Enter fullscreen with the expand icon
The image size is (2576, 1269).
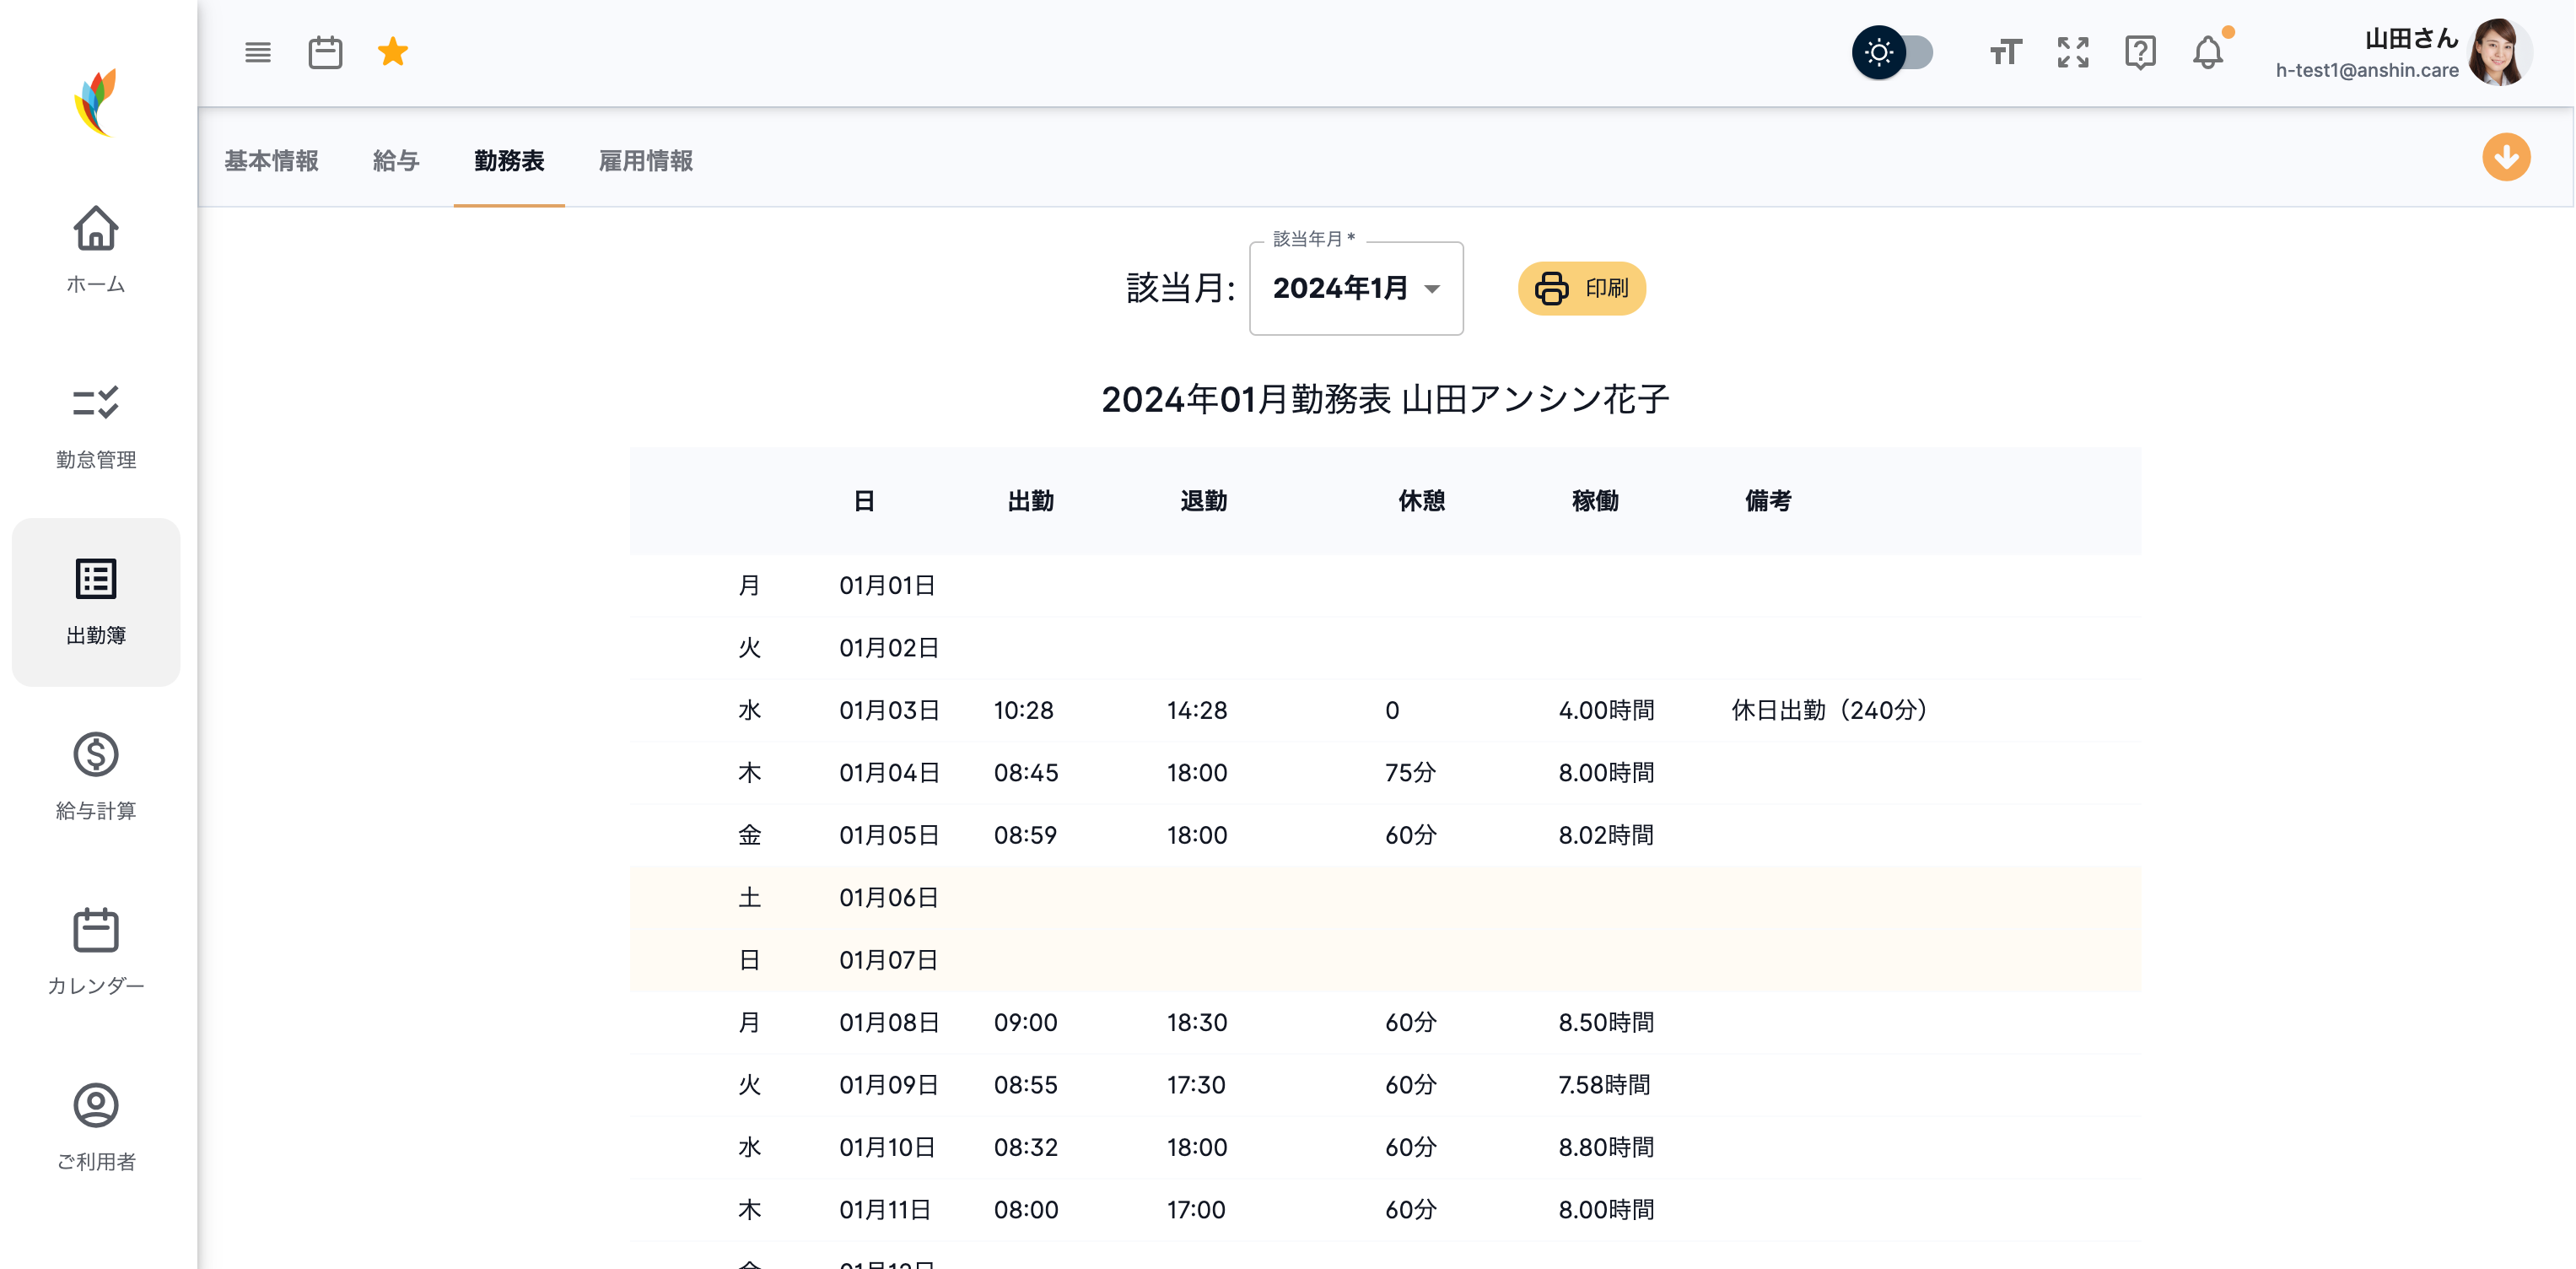click(x=2073, y=52)
